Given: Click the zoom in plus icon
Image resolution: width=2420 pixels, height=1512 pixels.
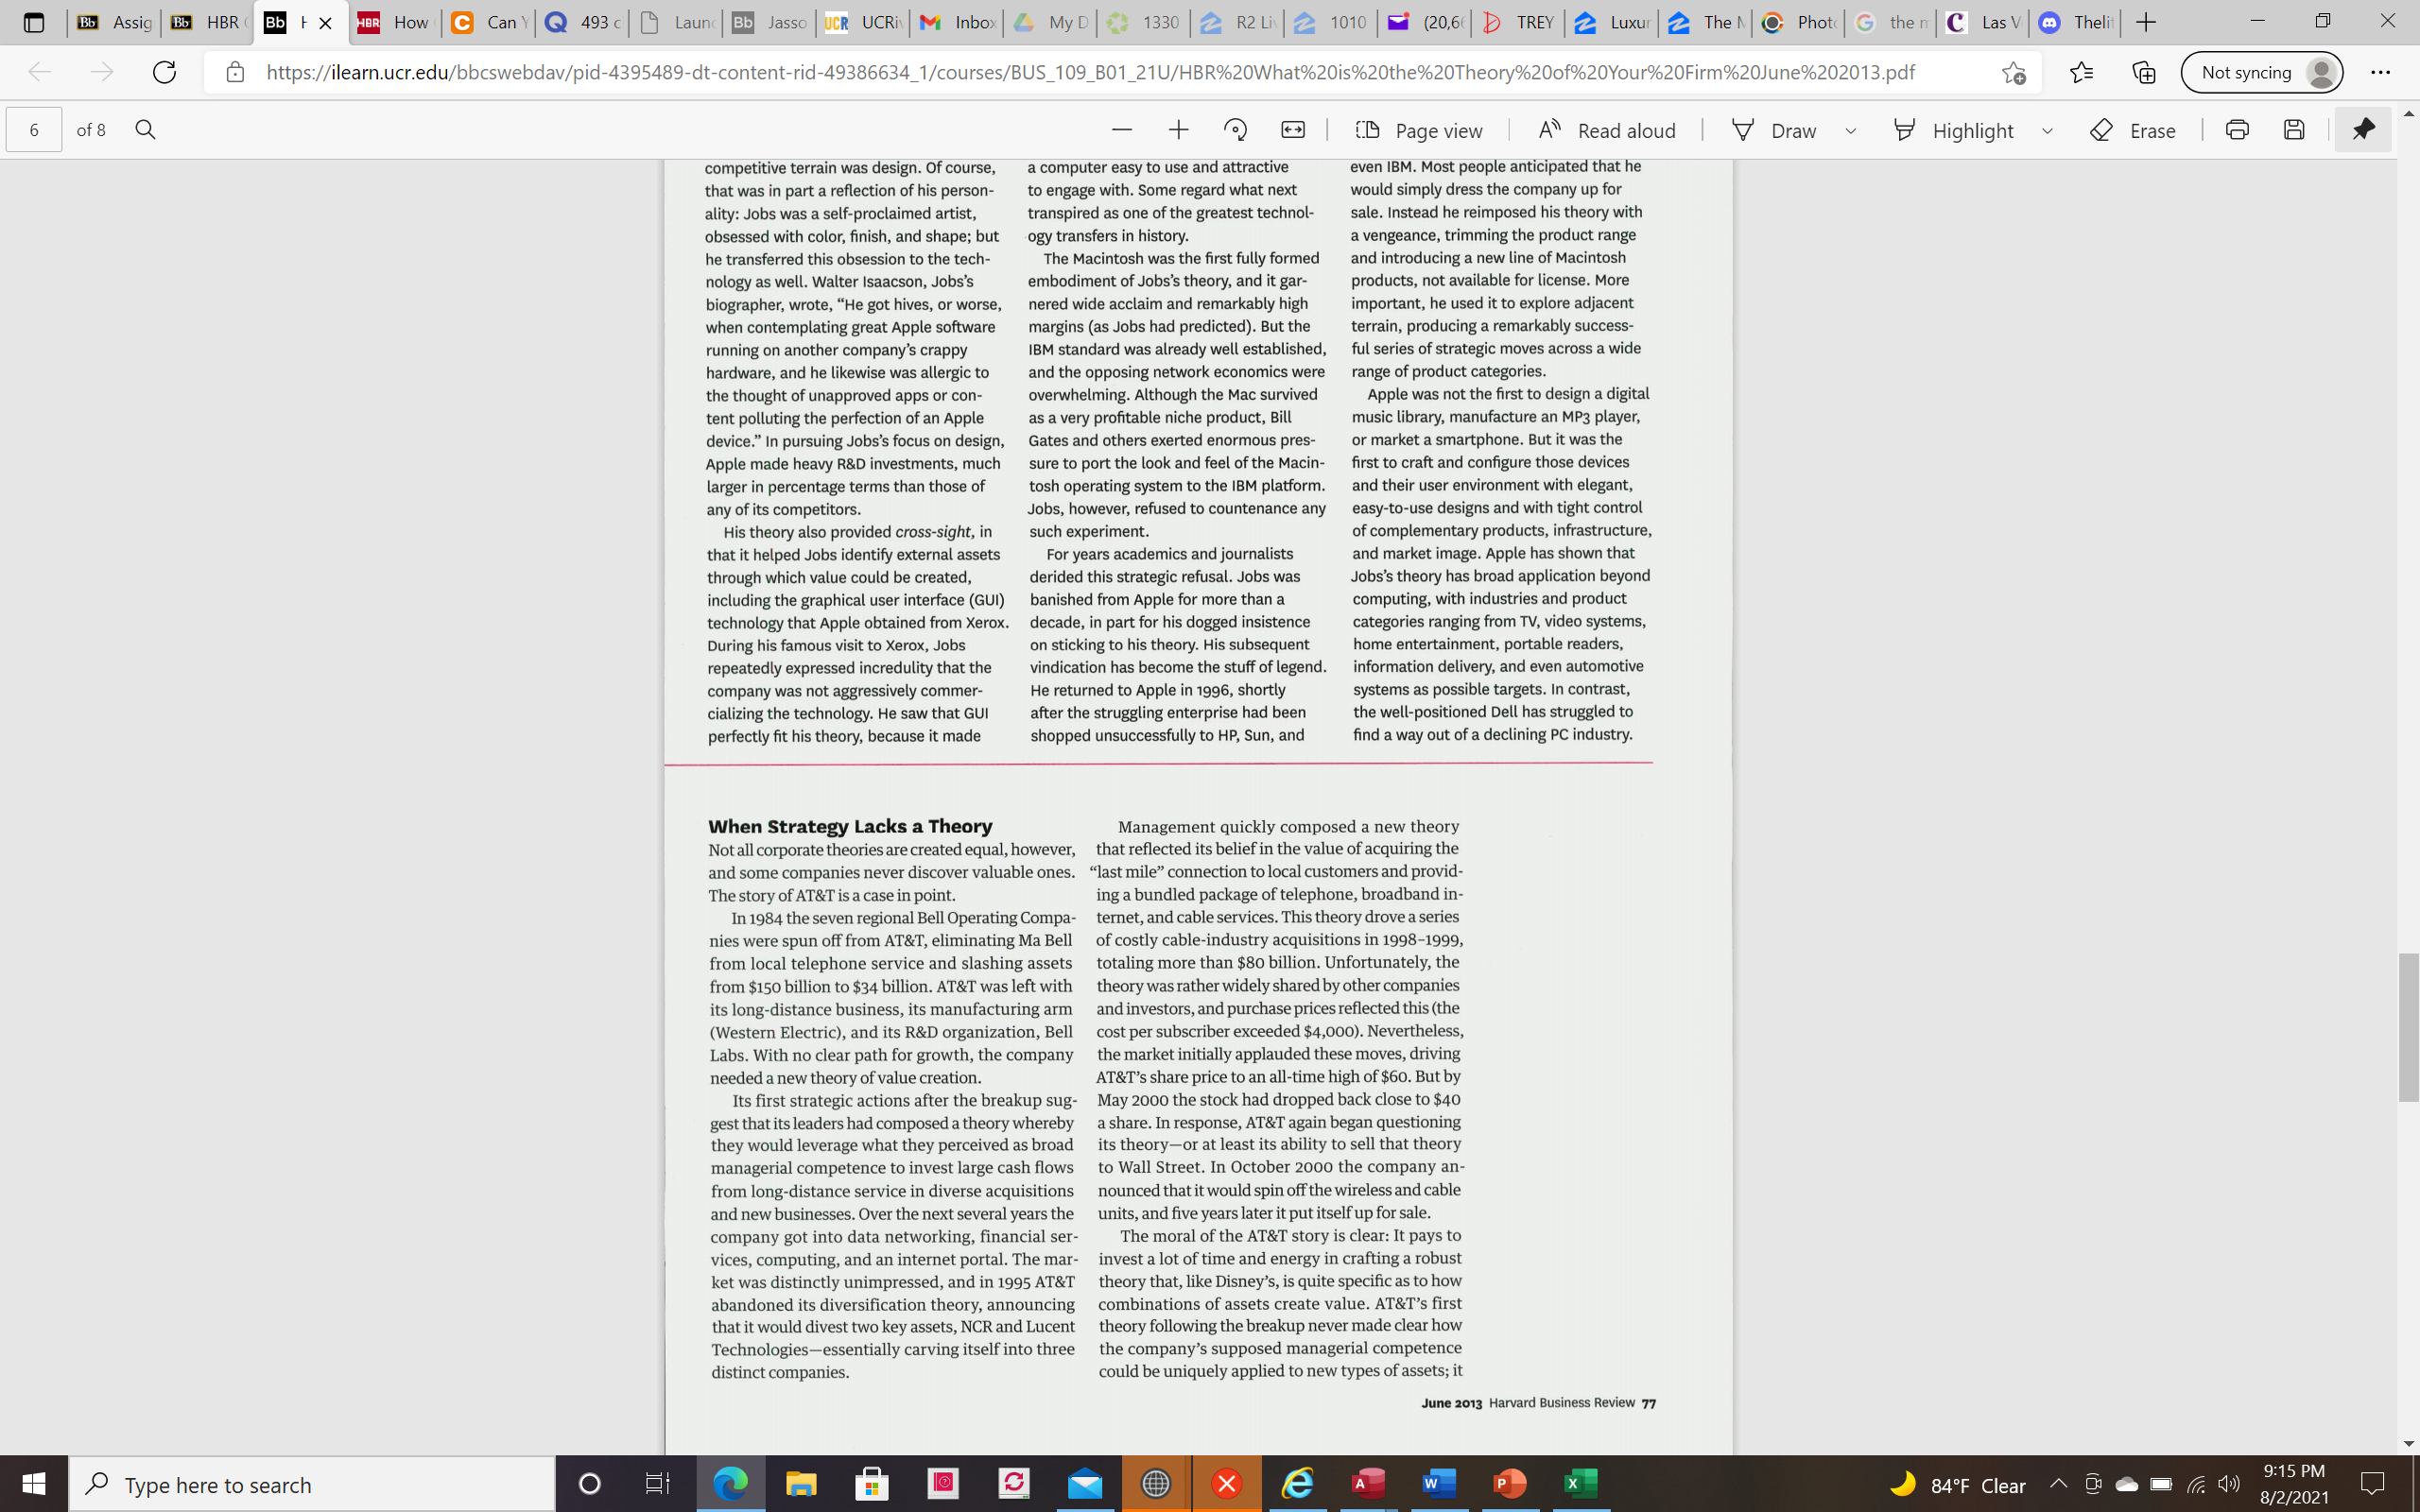Looking at the screenshot, I should [1178, 130].
